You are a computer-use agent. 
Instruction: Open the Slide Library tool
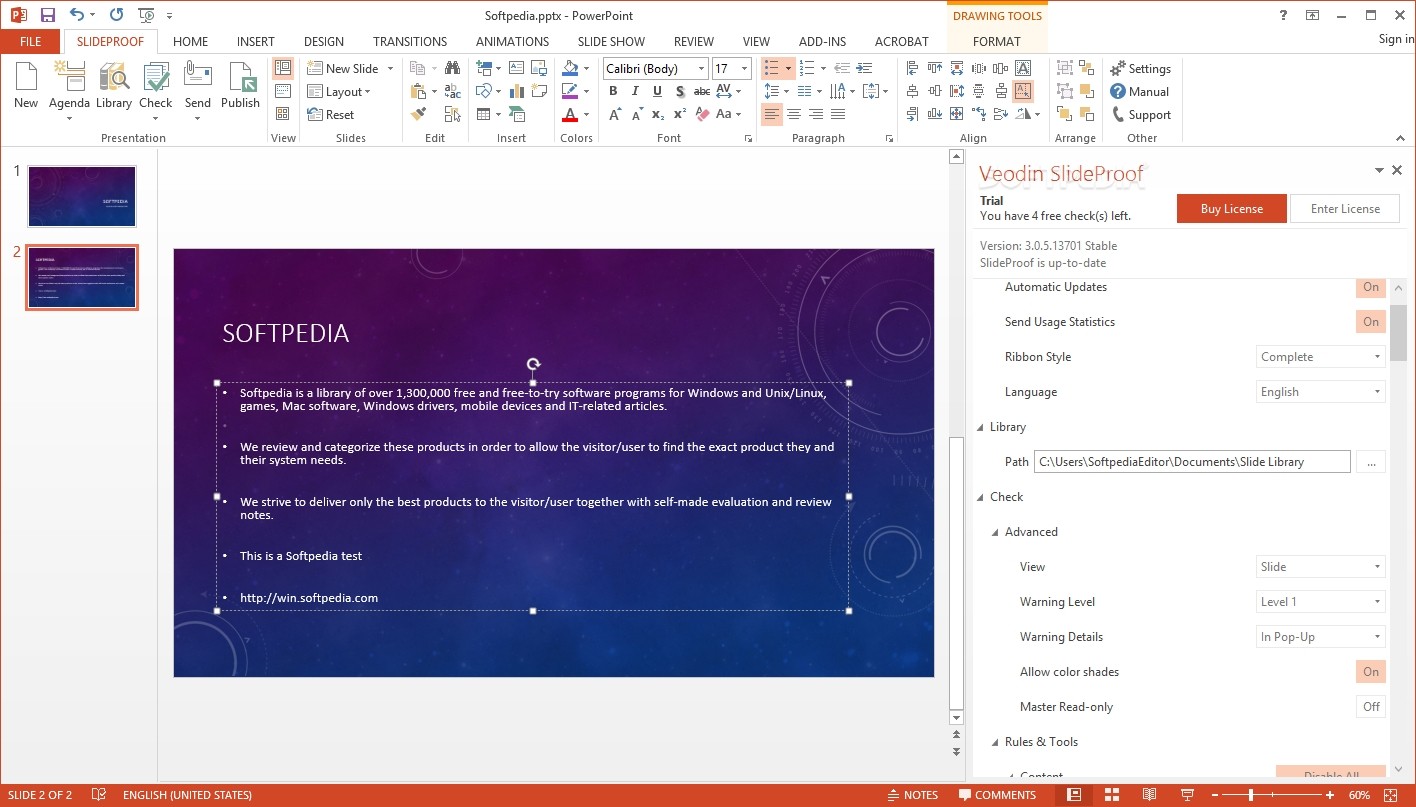click(x=114, y=85)
